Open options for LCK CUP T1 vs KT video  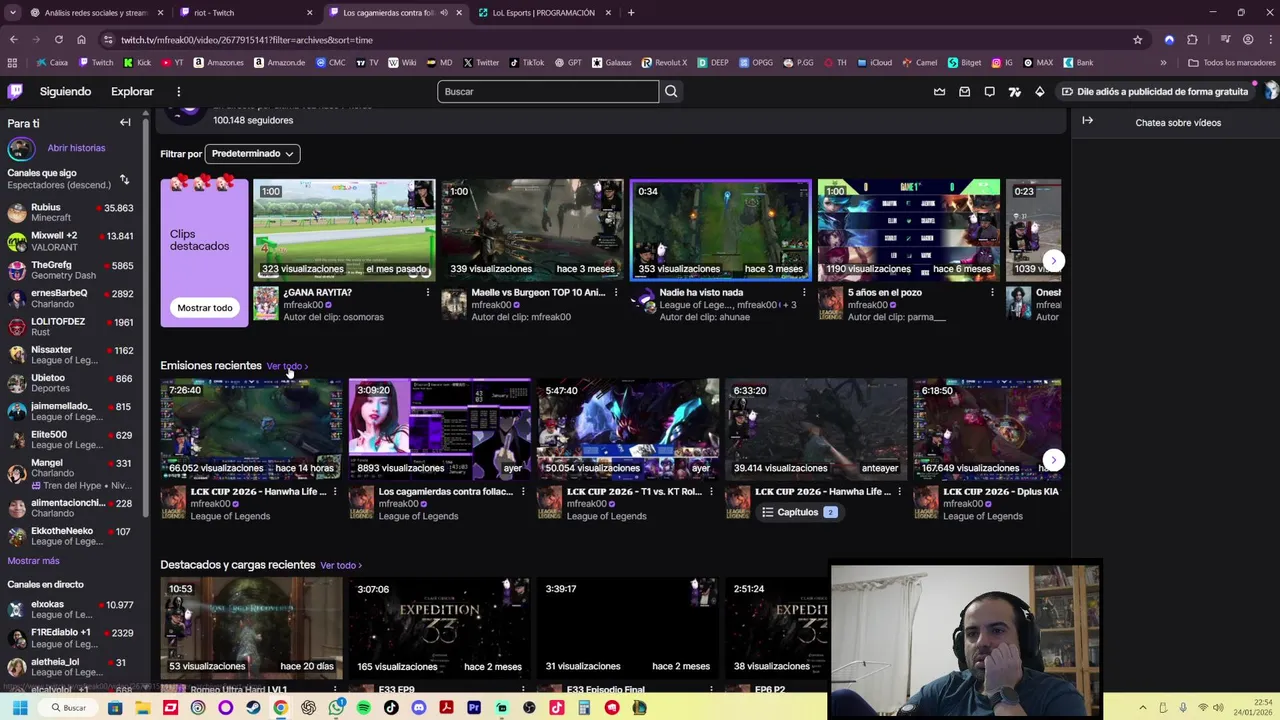710,491
